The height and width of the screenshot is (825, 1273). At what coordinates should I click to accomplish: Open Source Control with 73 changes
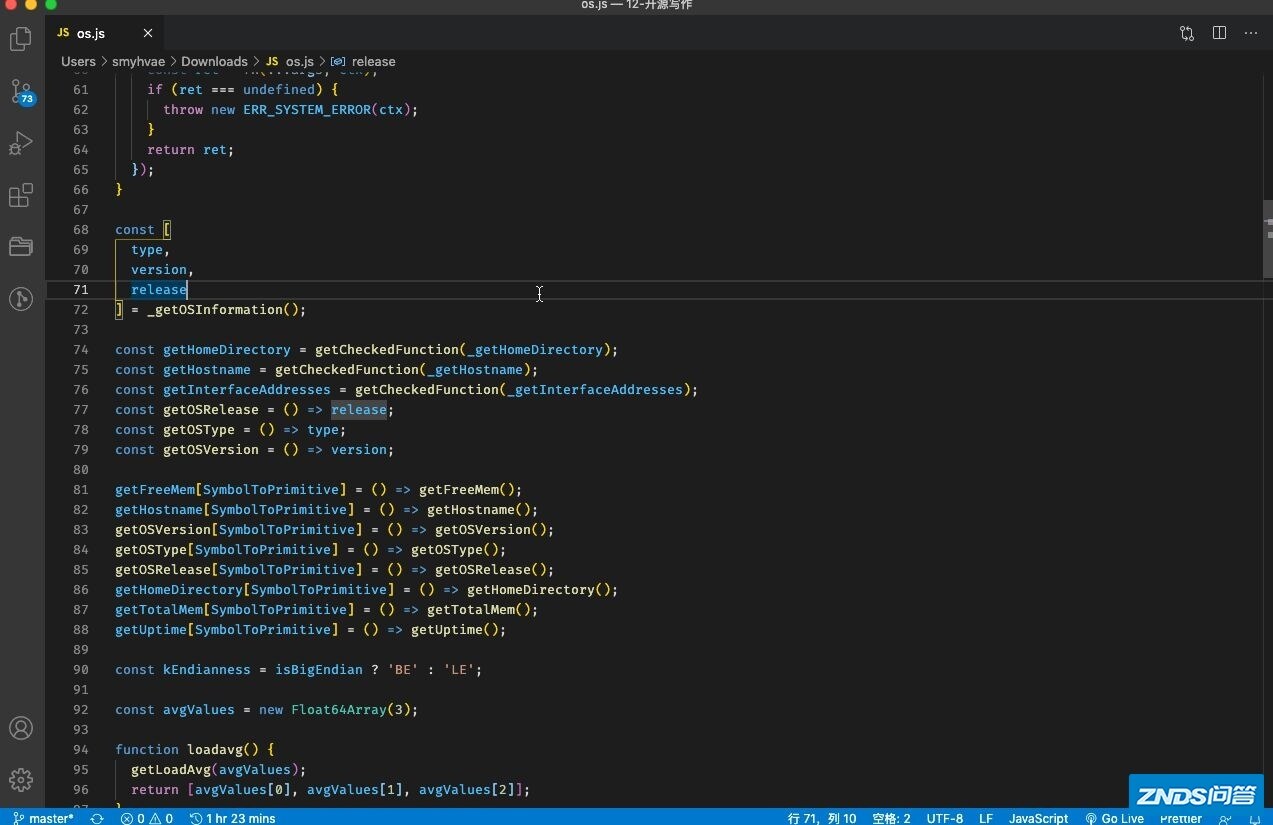pos(21,92)
